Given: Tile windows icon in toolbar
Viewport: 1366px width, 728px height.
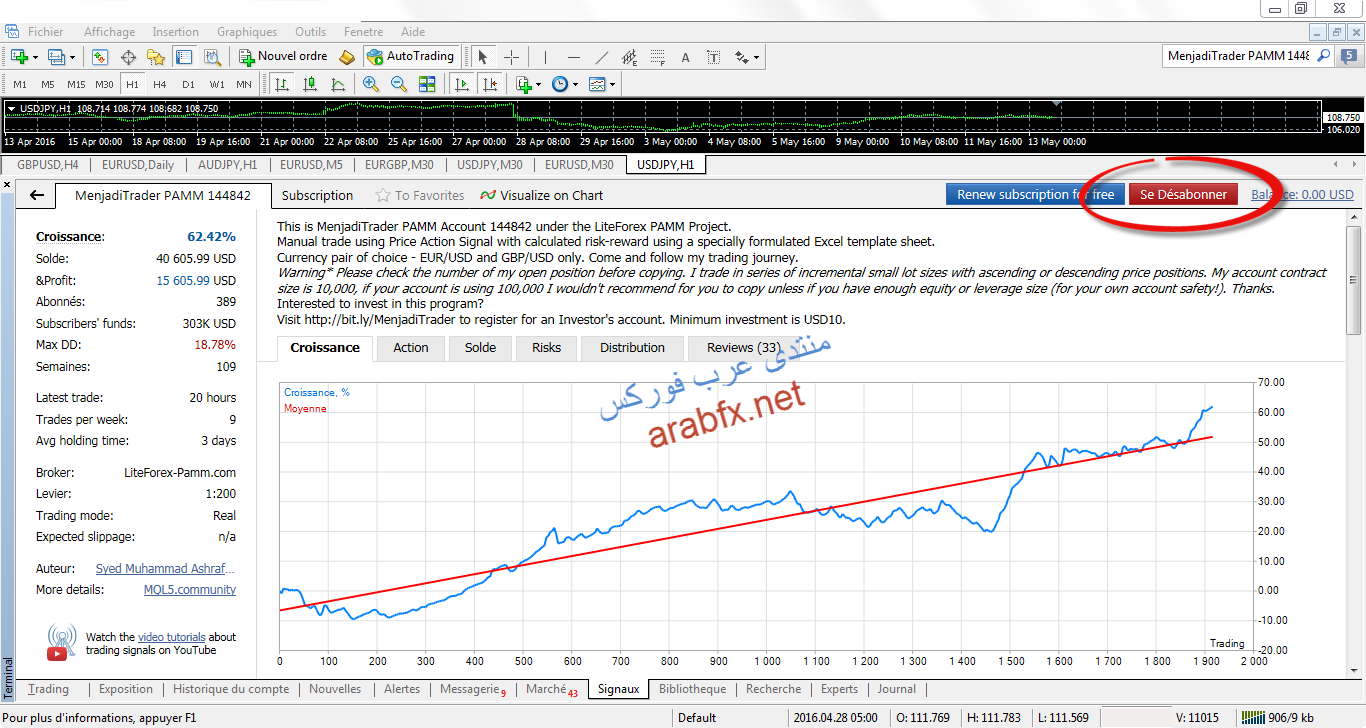Looking at the screenshot, I should 427,84.
